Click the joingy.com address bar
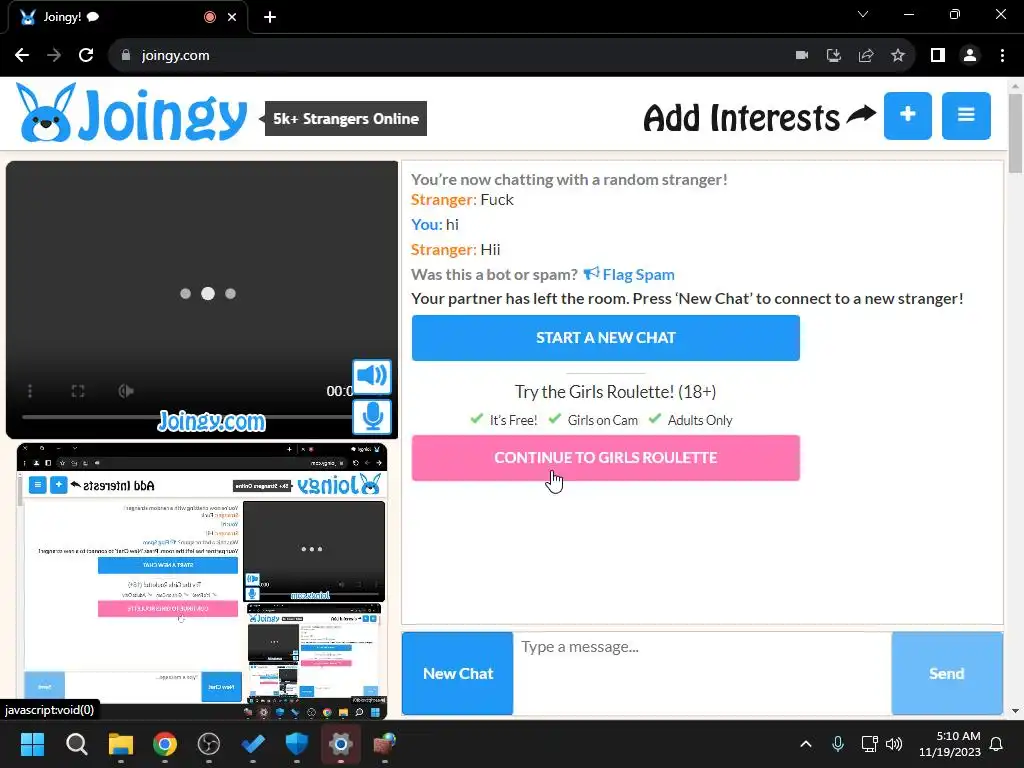 coord(451,56)
